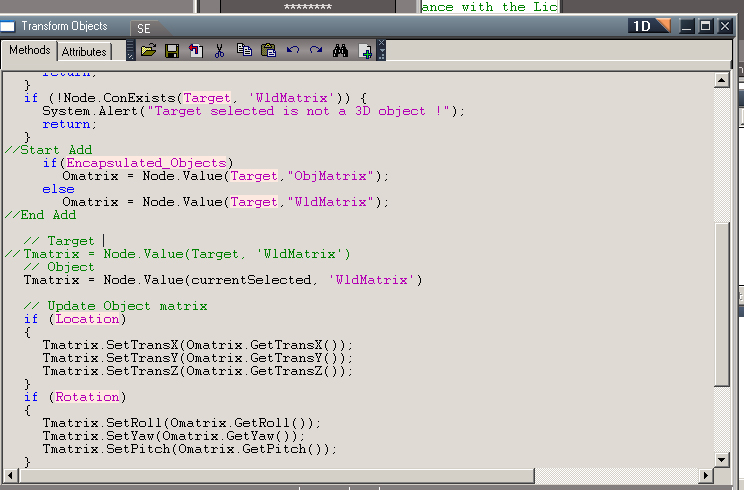Click the toolbar grip handle beside the Attributes tab

(130, 50)
